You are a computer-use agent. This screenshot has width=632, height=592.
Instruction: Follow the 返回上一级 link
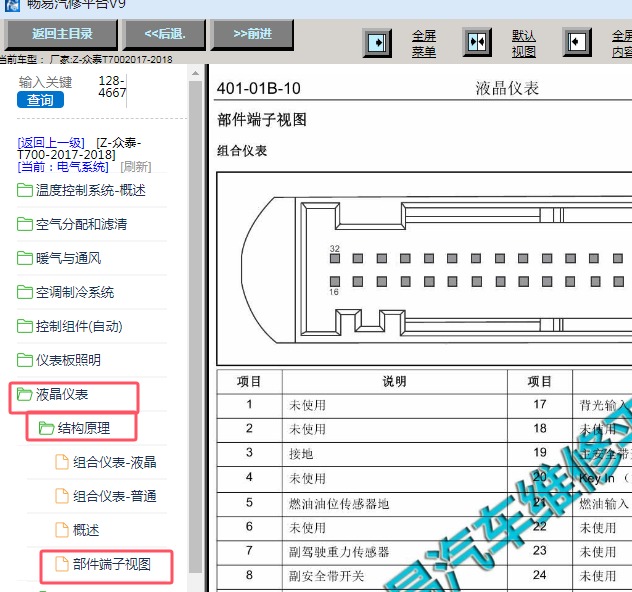(51, 143)
